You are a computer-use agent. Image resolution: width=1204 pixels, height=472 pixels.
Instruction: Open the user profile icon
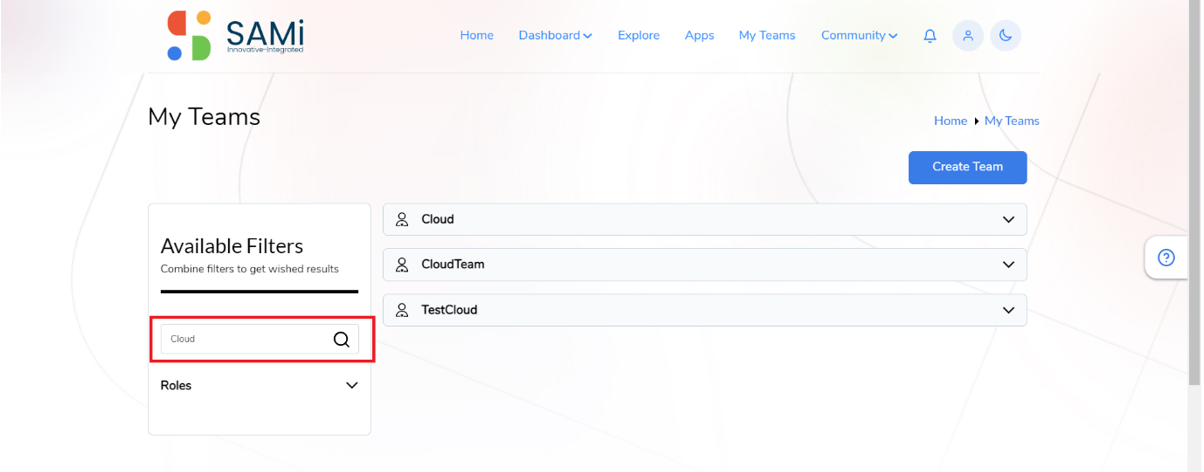(x=968, y=36)
